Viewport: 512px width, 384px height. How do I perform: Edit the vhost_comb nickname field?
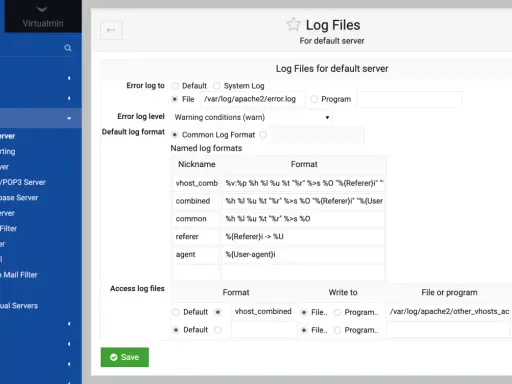196,183
